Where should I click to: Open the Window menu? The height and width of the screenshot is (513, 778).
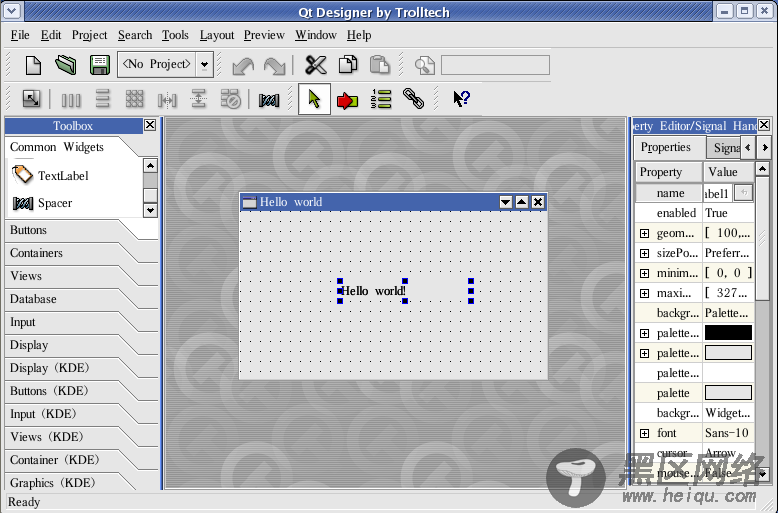pyautogui.click(x=316, y=35)
